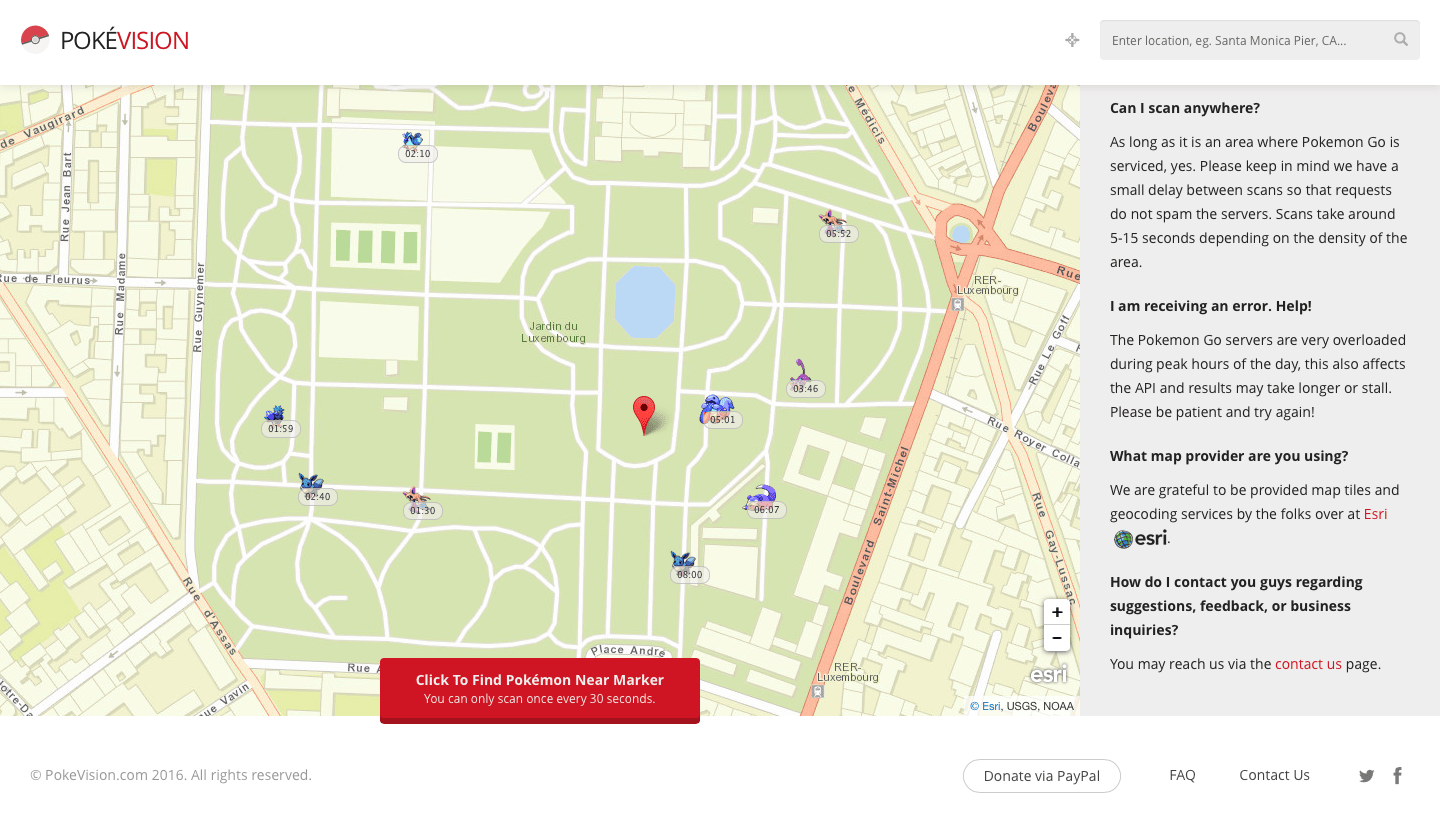Click Find Pokémon Near Marker button
The image size is (1440, 836).
540,689
